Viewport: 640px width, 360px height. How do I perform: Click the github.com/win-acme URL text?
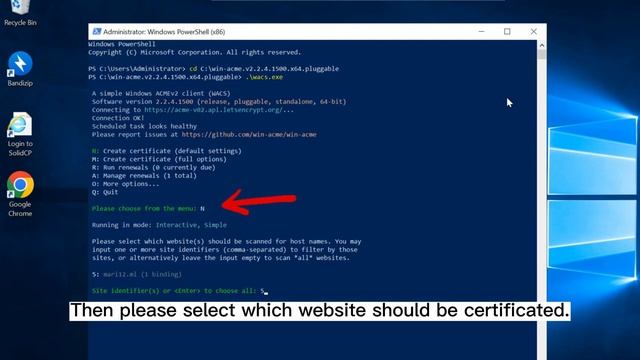click(249, 134)
